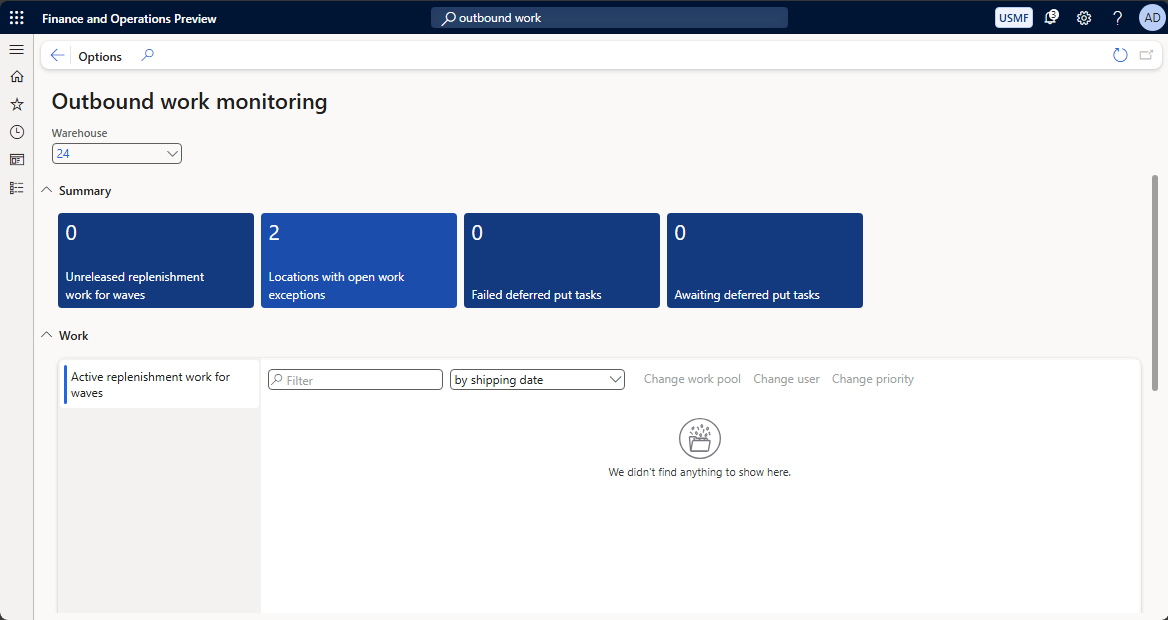Image resolution: width=1168 pixels, height=620 pixels.
Task: Open Workspaces icon in sidebar
Action: [16, 160]
